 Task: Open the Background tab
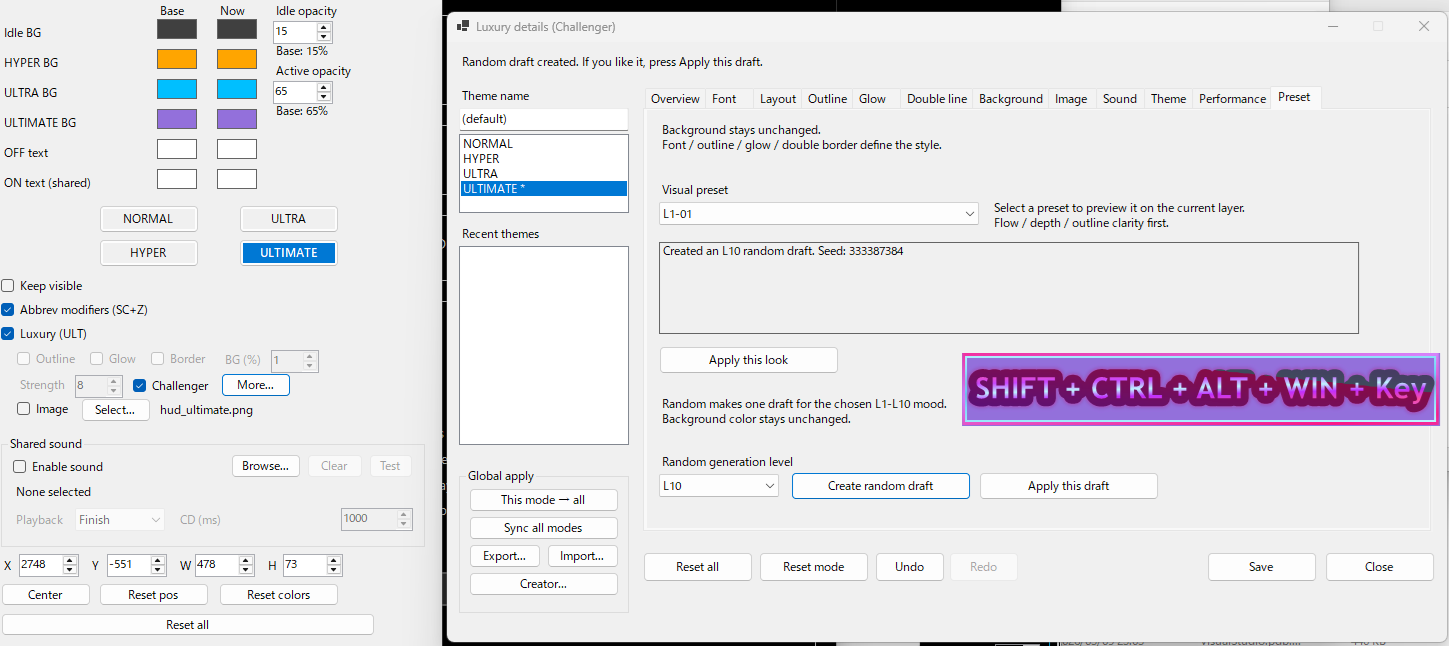pyautogui.click(x=1010, y=99)
